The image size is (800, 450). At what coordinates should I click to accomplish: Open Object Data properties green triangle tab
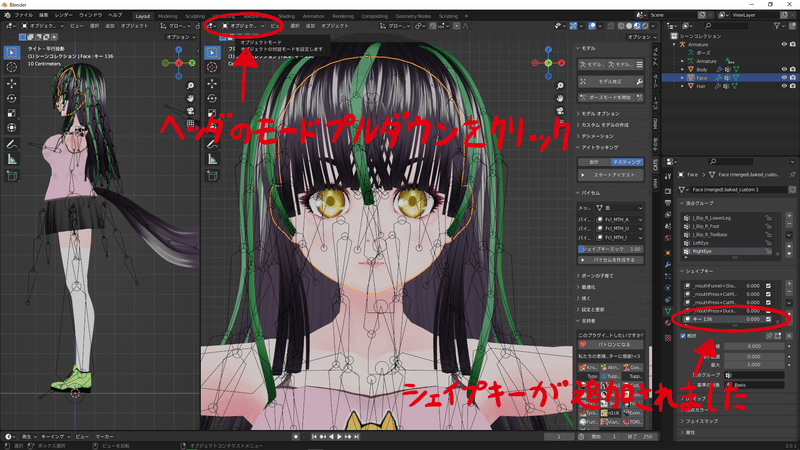(668, 311)
